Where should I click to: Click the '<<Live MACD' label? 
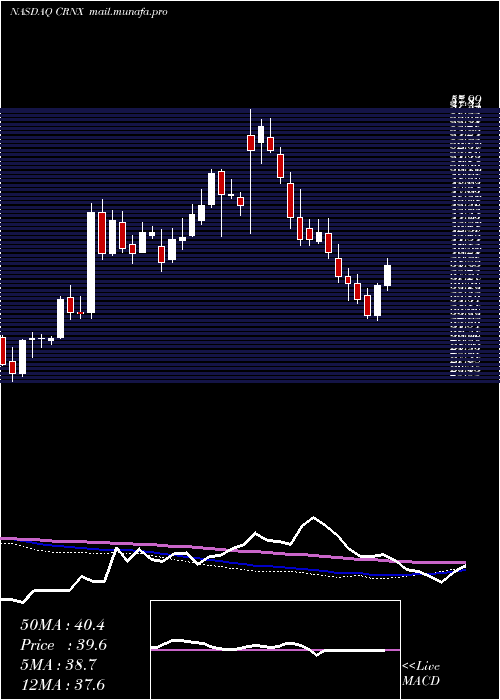point(421,673)
